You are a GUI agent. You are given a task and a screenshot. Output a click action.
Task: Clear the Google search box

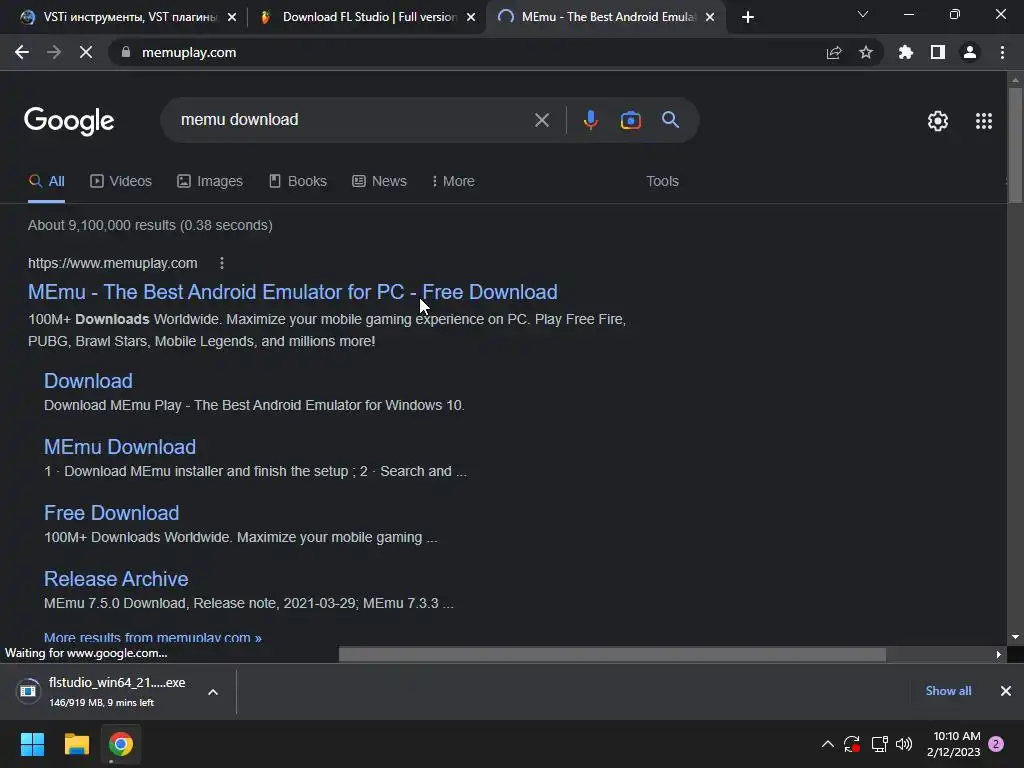541,120
